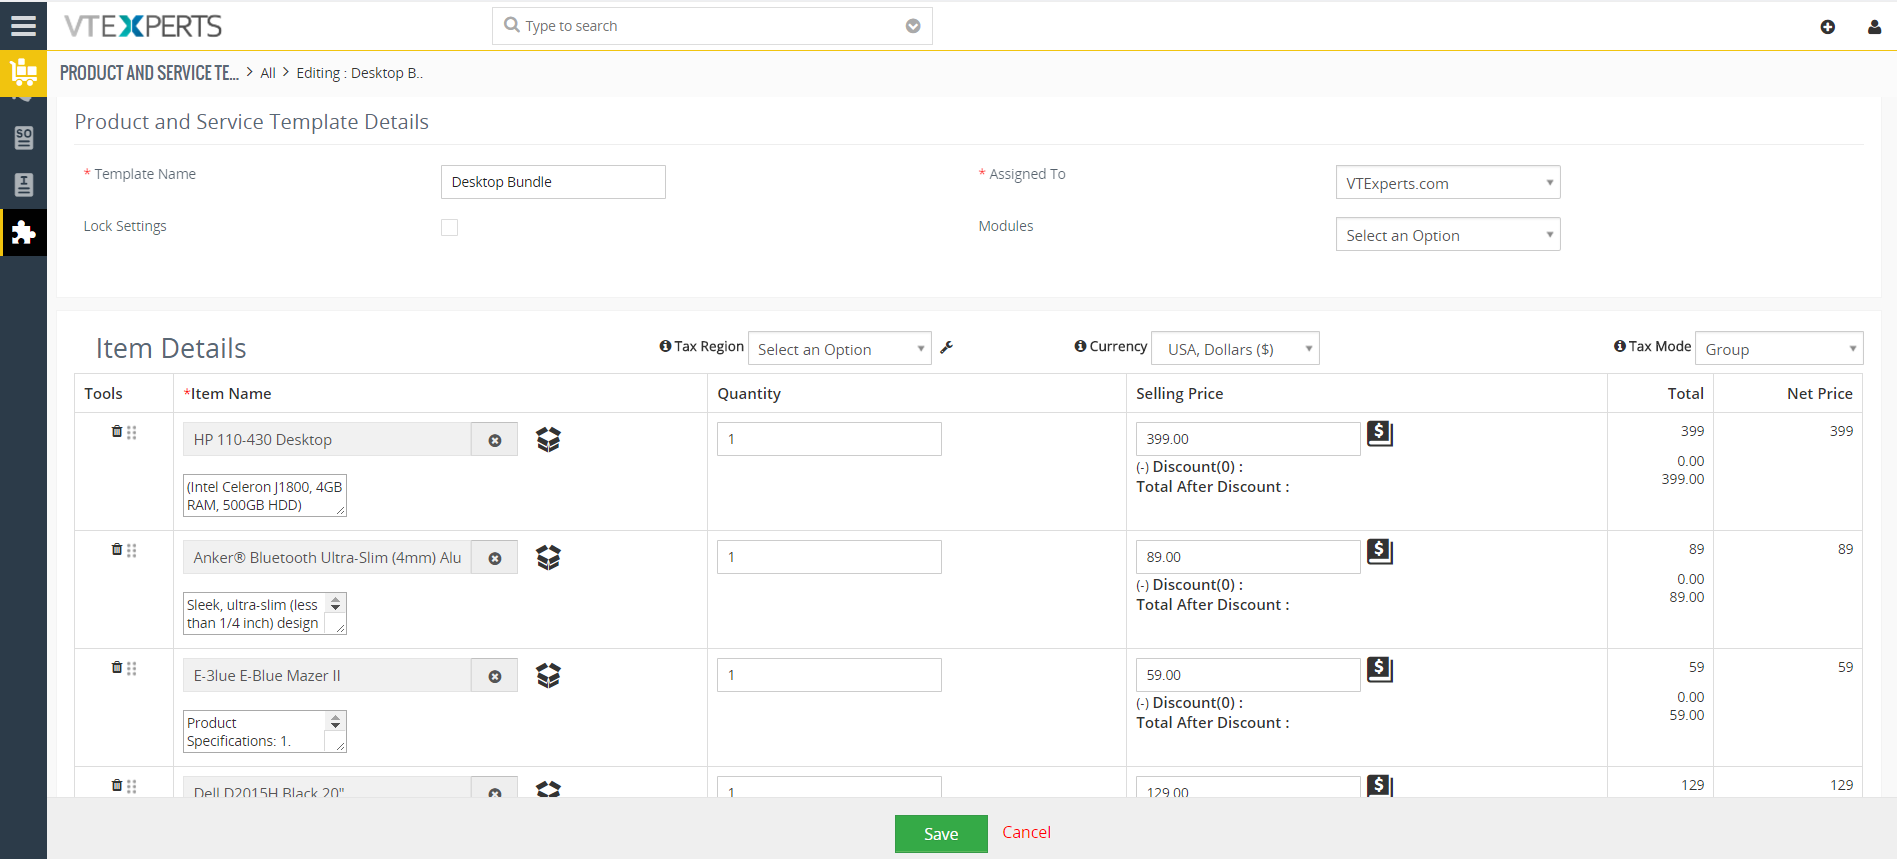Open the hamburger main menu

click(23, 25)
